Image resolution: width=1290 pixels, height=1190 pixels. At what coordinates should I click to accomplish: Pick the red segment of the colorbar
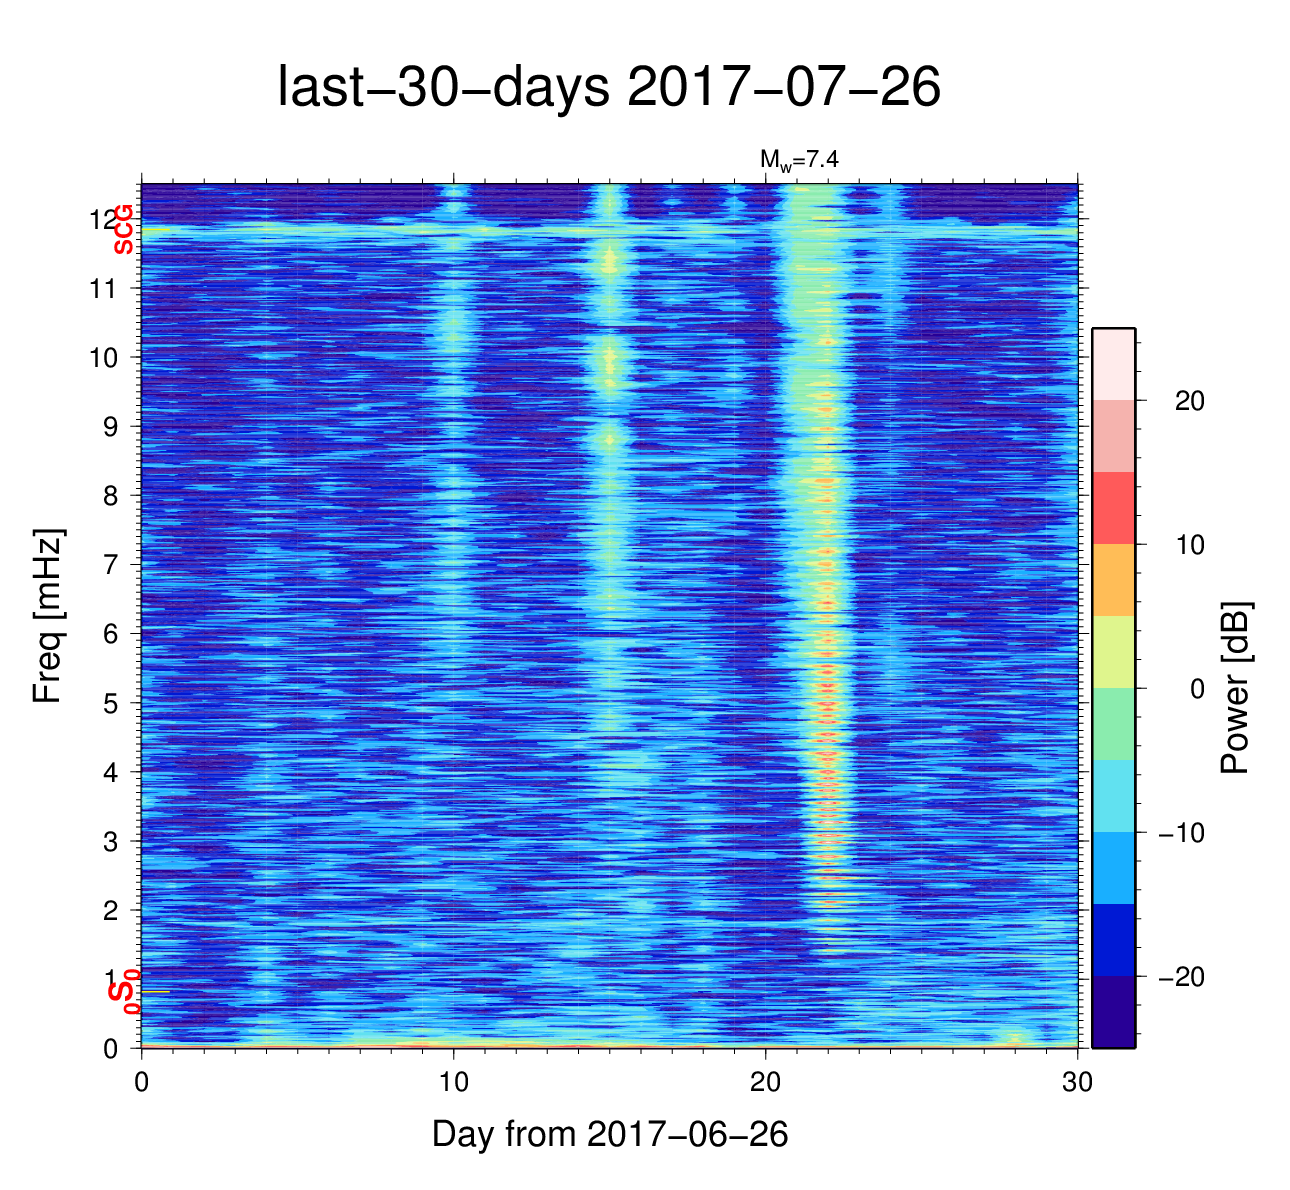[x=1113, y=508]
